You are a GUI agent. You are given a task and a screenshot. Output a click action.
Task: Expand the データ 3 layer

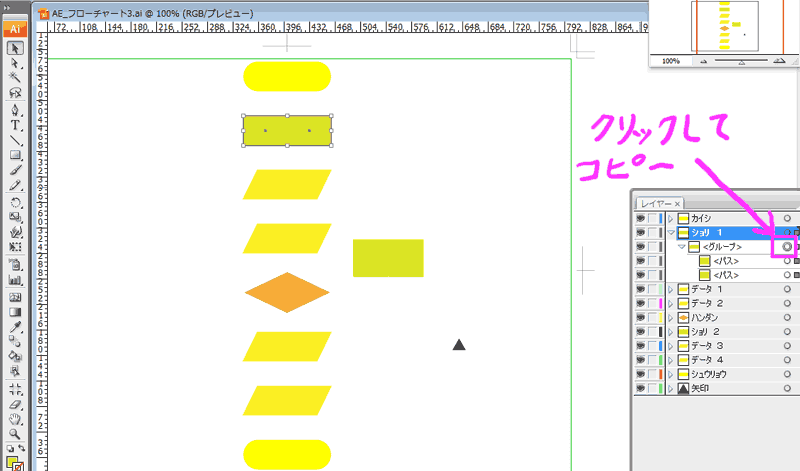[671, 346]
